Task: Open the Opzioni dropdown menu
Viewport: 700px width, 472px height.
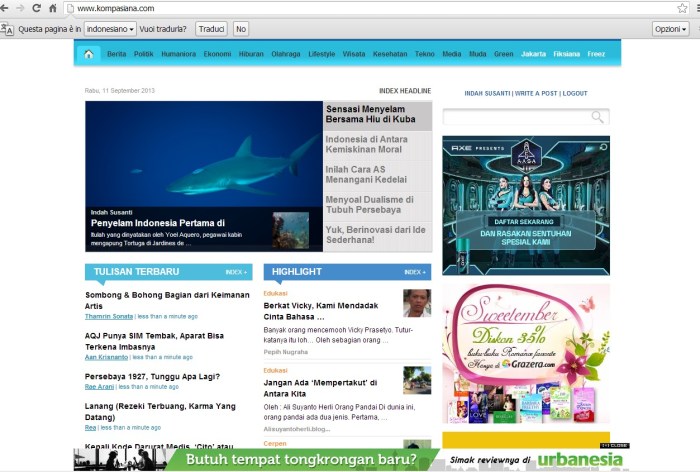Action: click(668, 29)
